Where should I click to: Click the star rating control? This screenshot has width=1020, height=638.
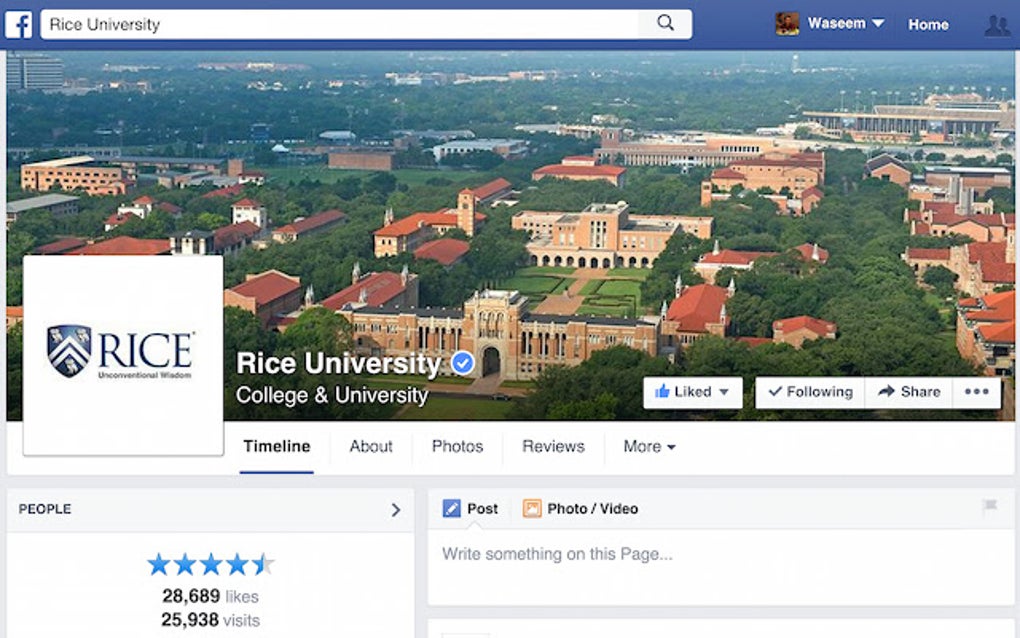coord(210,563)
